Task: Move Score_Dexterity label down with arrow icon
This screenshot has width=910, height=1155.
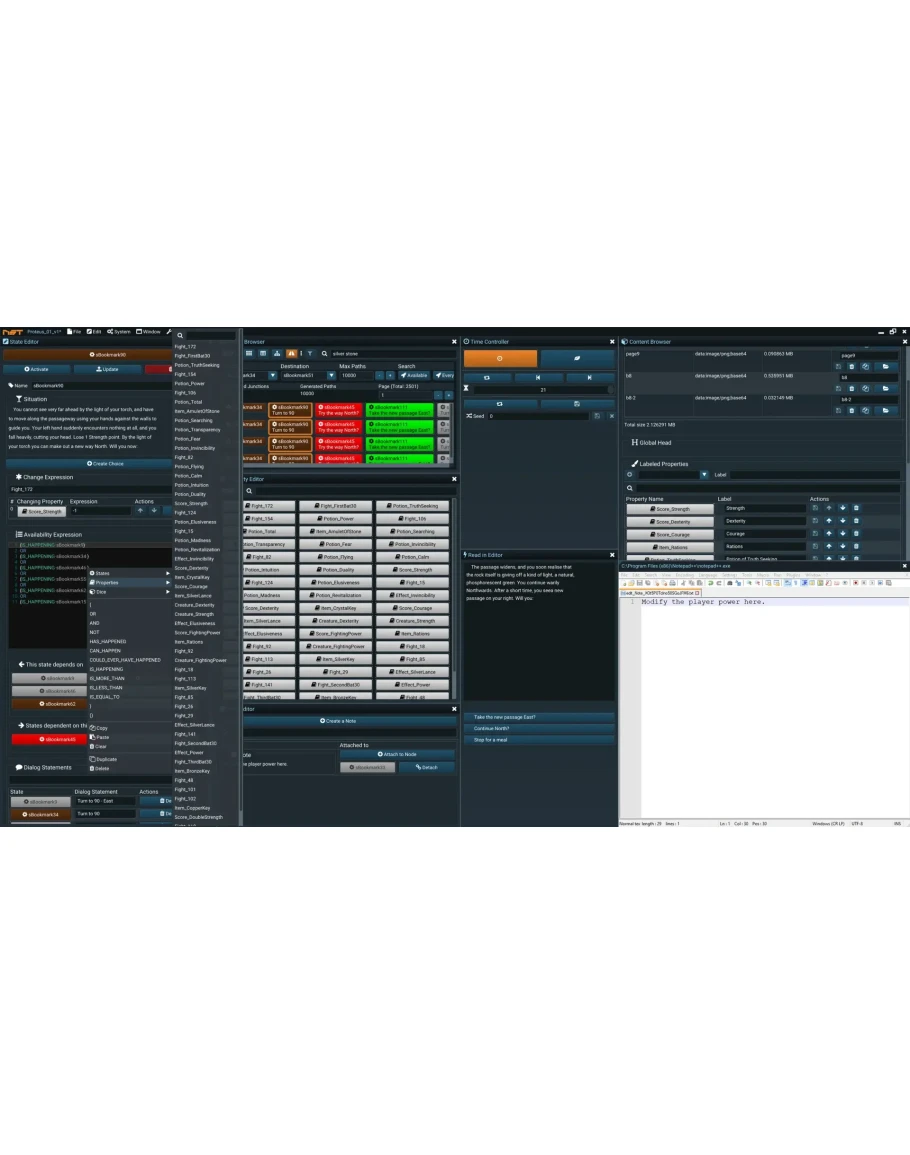Action: (x=842, y=521)
